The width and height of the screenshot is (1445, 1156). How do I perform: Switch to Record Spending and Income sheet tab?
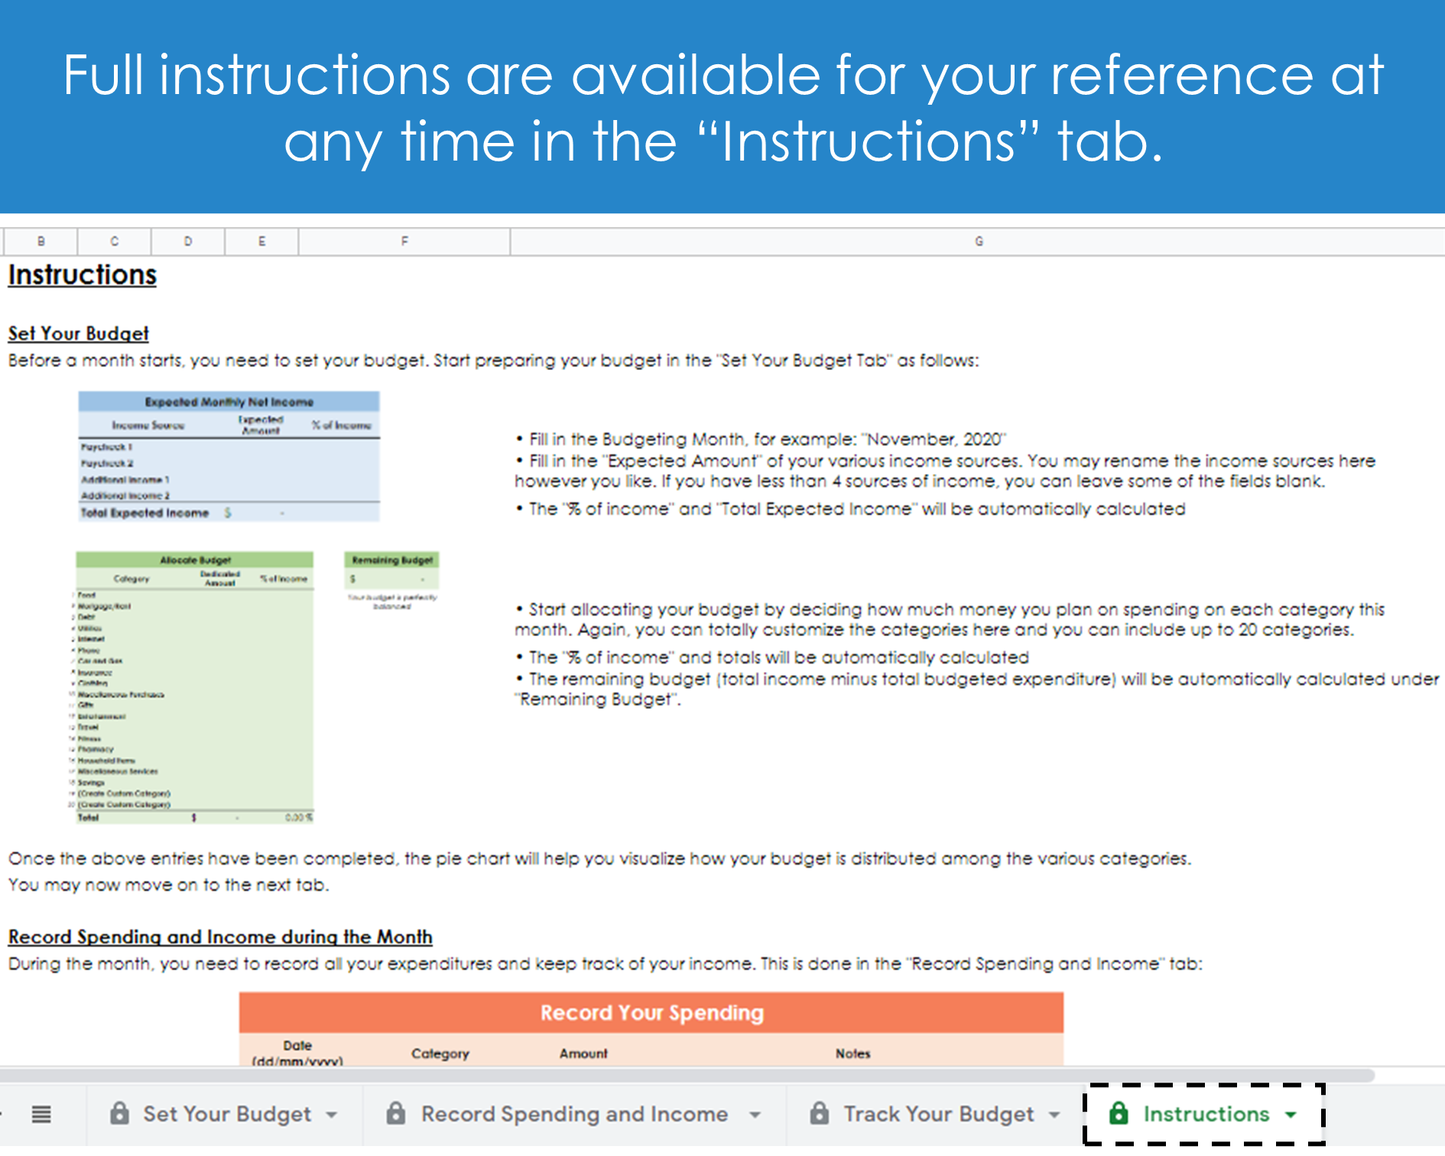(x=574, y=1114)
